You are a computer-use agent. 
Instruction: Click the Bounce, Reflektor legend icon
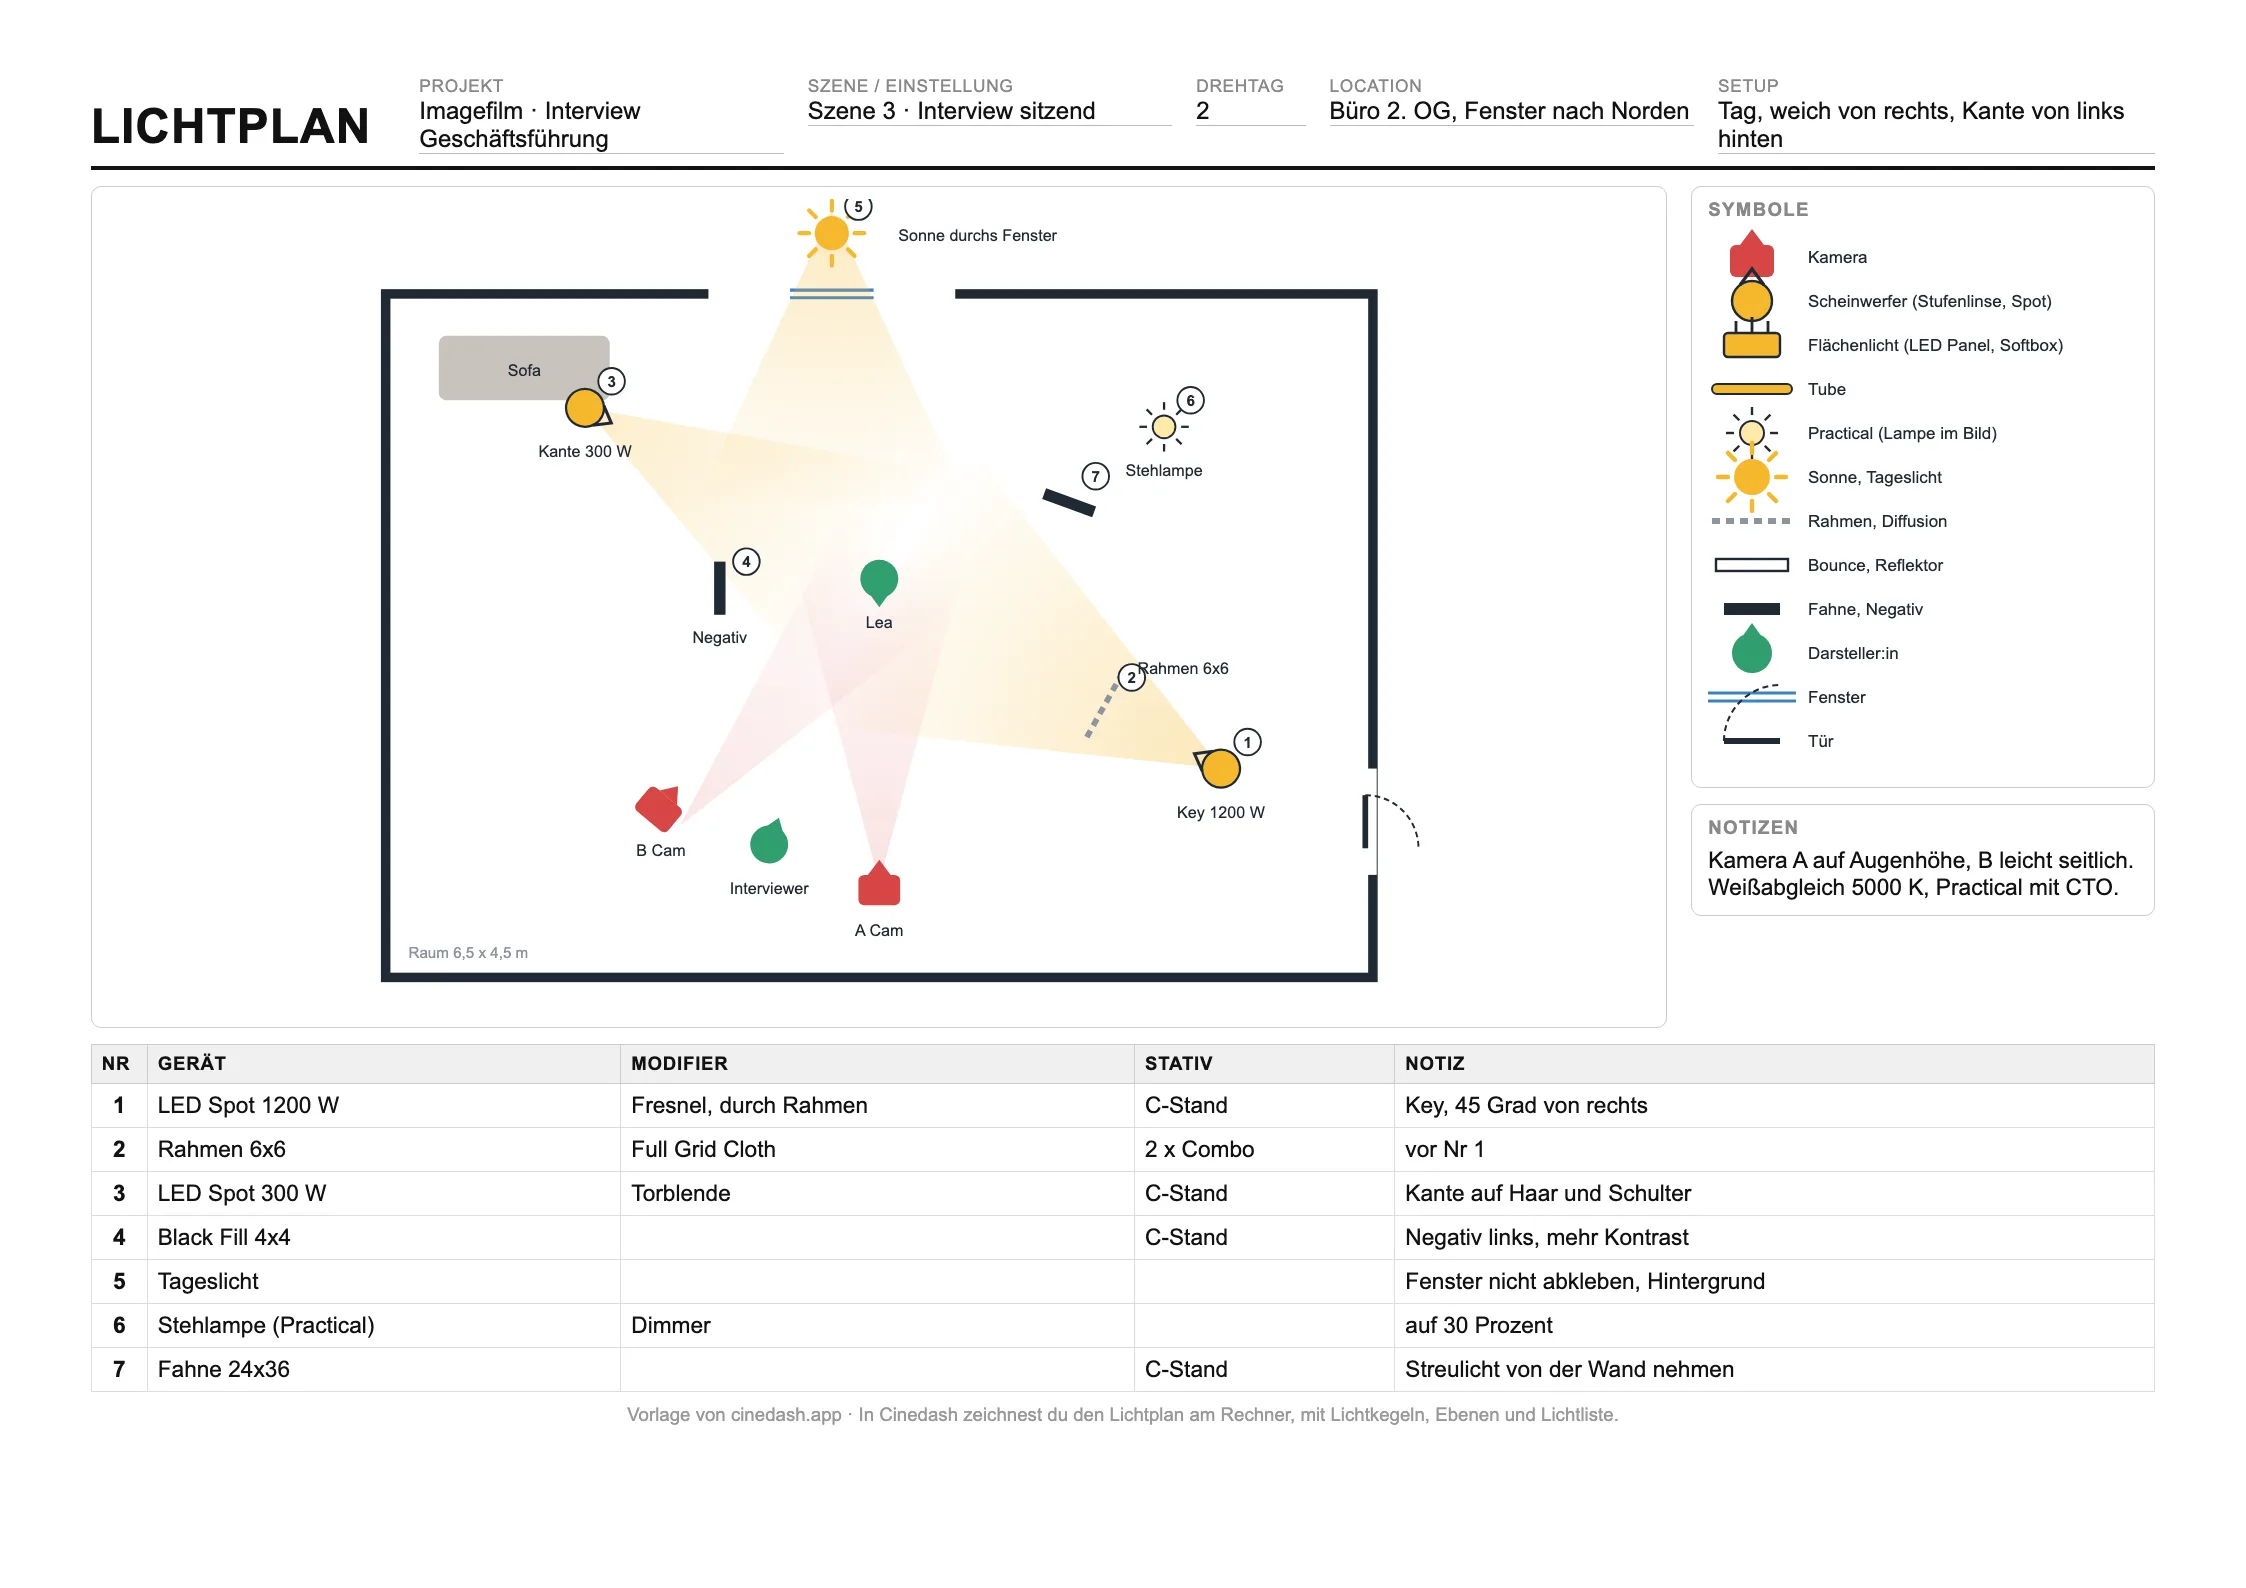(x=1751, y=565)
